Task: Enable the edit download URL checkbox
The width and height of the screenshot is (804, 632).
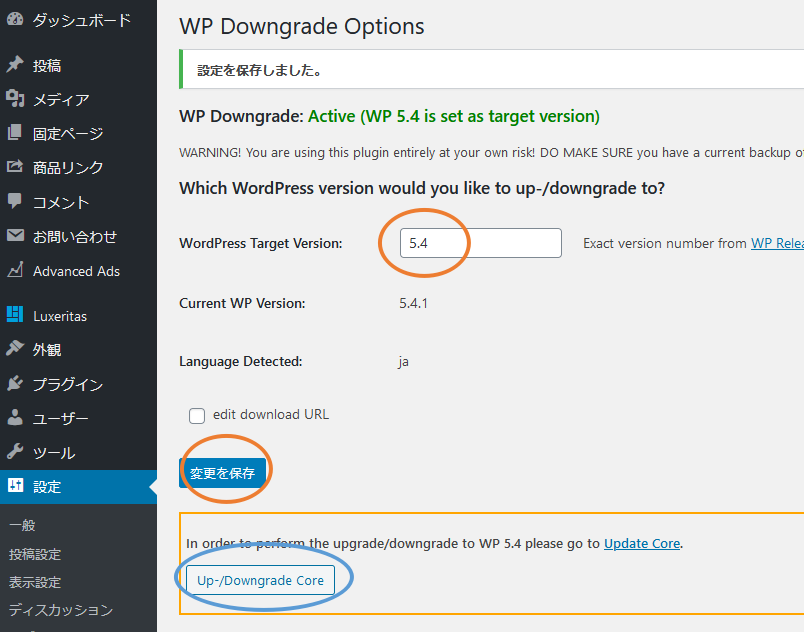Action: coord(197,415)
